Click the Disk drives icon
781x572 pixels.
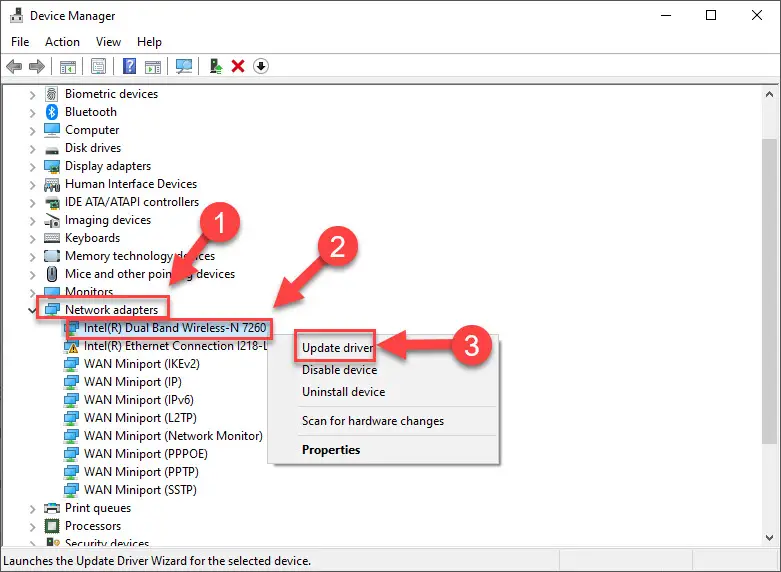(x=52, y=149)
